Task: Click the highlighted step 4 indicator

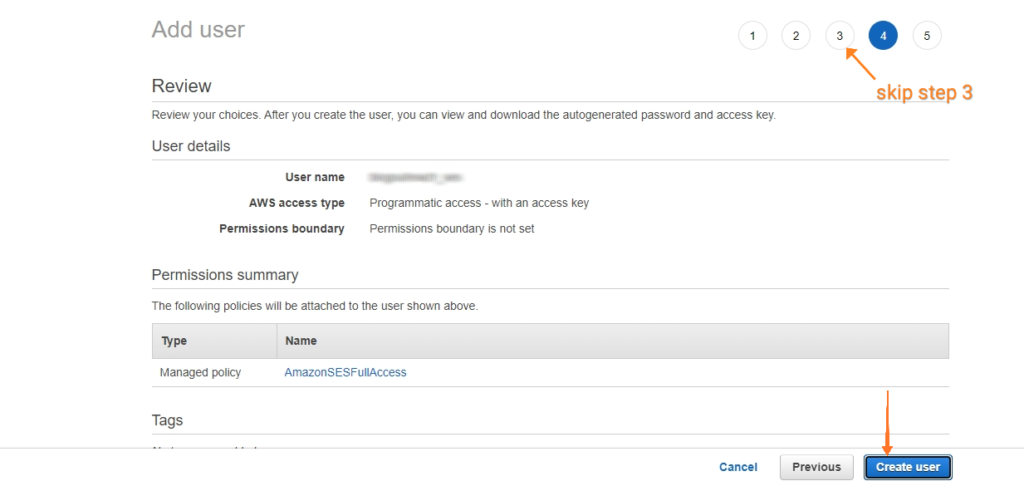Action: point(883,36)
